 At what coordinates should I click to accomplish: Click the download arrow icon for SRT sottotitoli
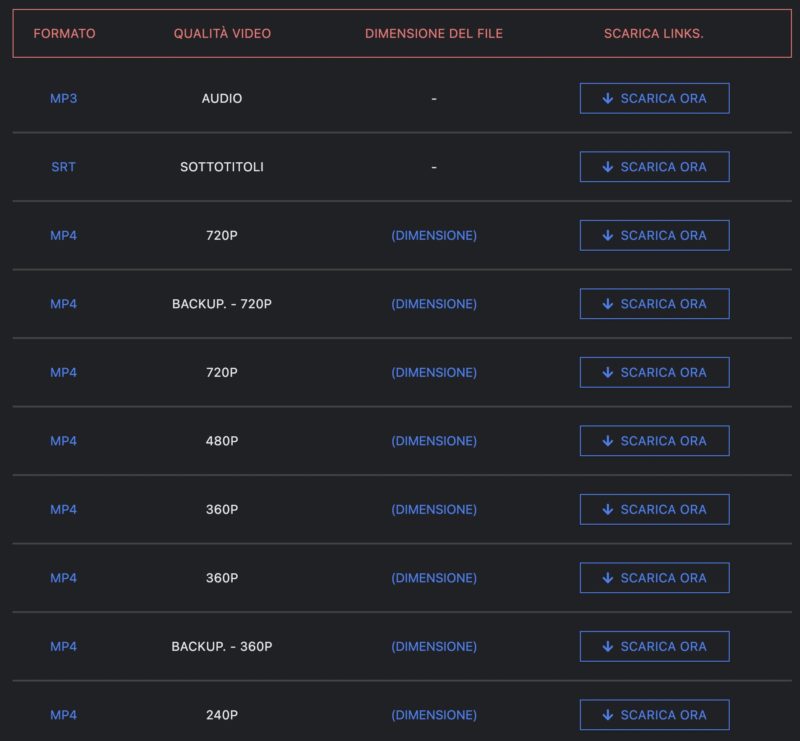pos(607,167)
